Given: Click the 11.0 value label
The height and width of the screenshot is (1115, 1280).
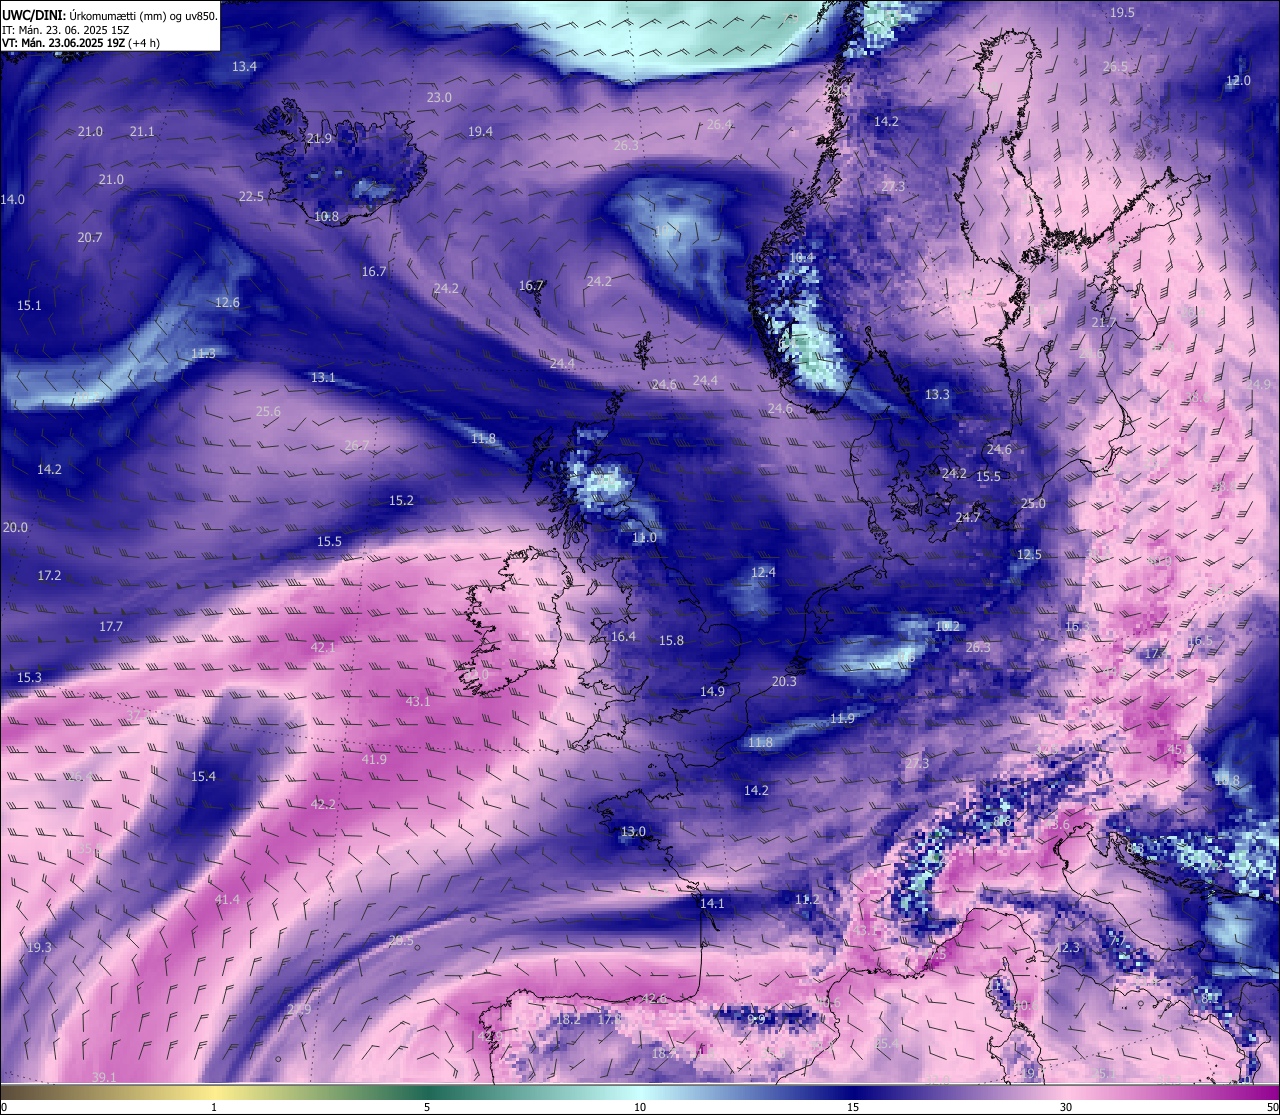Looking at the screenshot, I should [644, 537].
